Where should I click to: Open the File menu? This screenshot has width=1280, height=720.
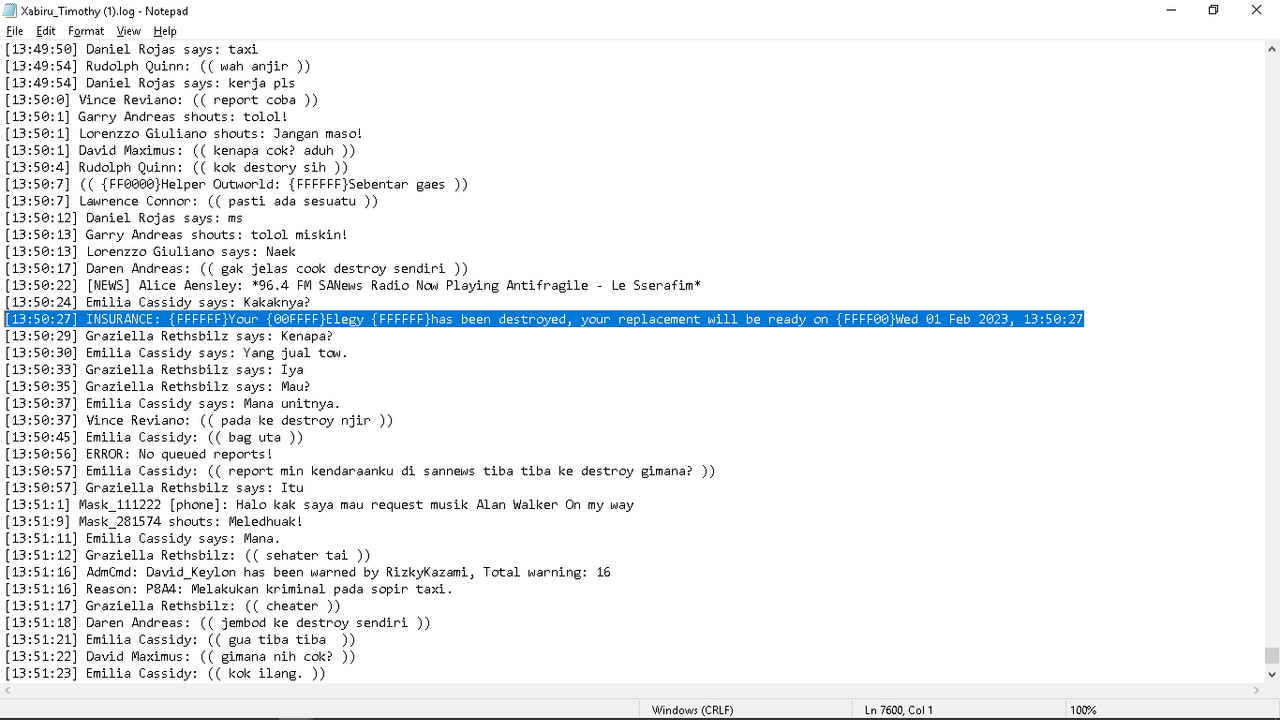tap(15, 31)
